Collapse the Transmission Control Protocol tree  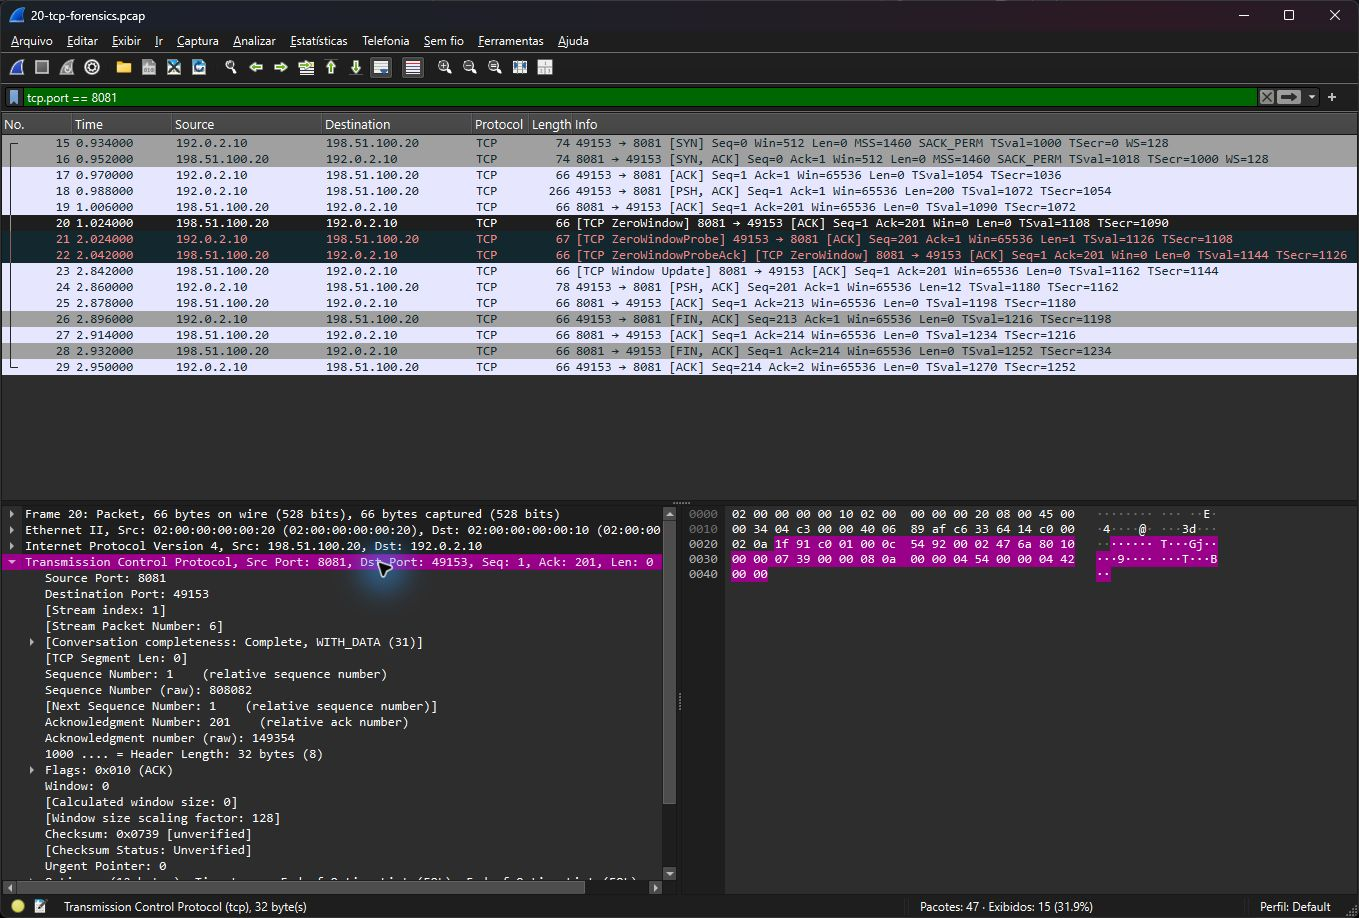[x=12, y=562]
